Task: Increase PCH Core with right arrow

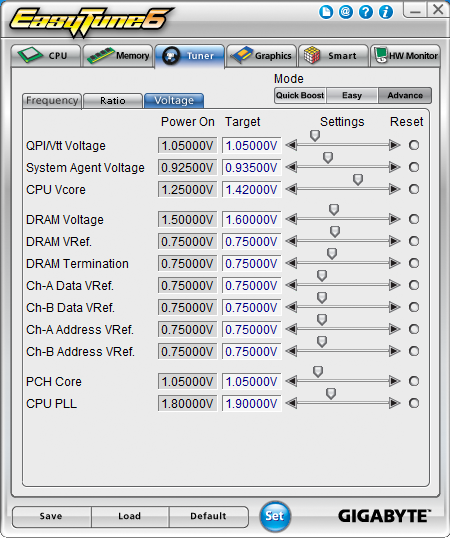Action: pos(394,381)
